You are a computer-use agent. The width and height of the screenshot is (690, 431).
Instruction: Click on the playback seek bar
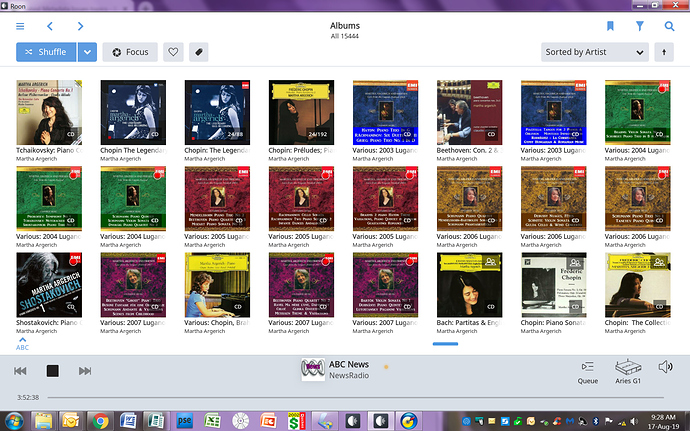pos(356,398)
